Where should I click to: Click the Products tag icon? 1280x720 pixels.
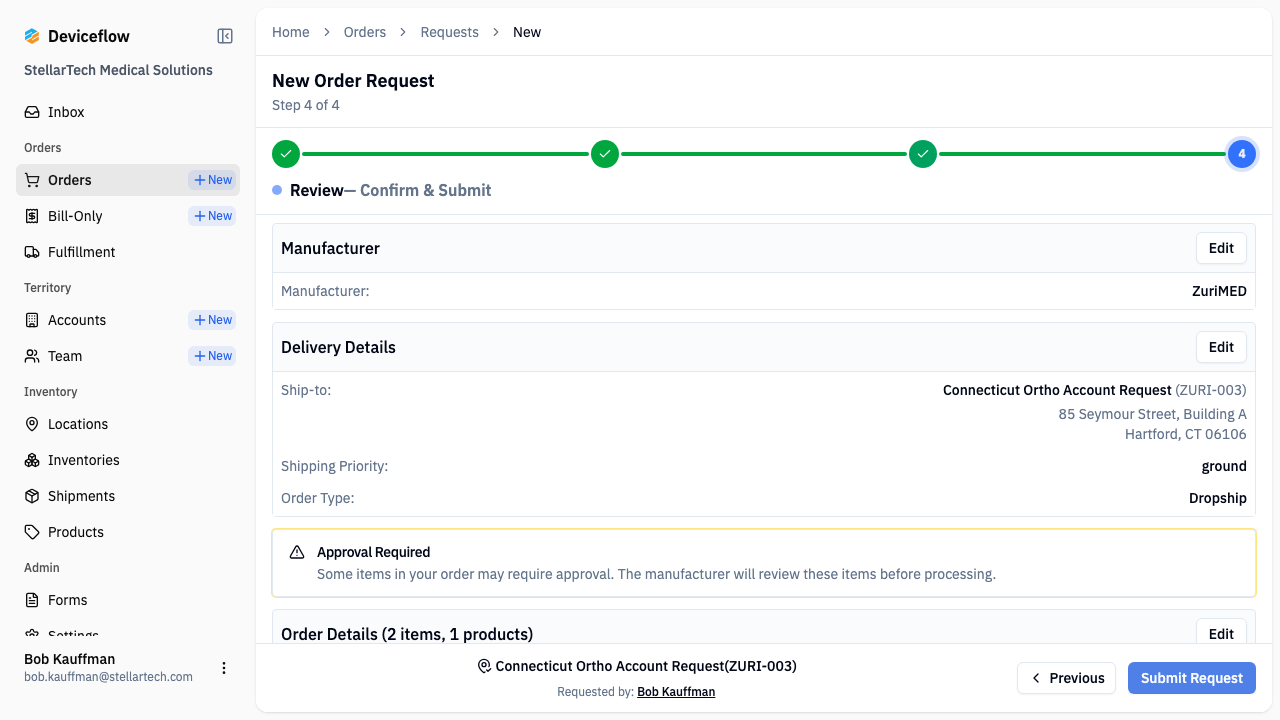point(32,532)
